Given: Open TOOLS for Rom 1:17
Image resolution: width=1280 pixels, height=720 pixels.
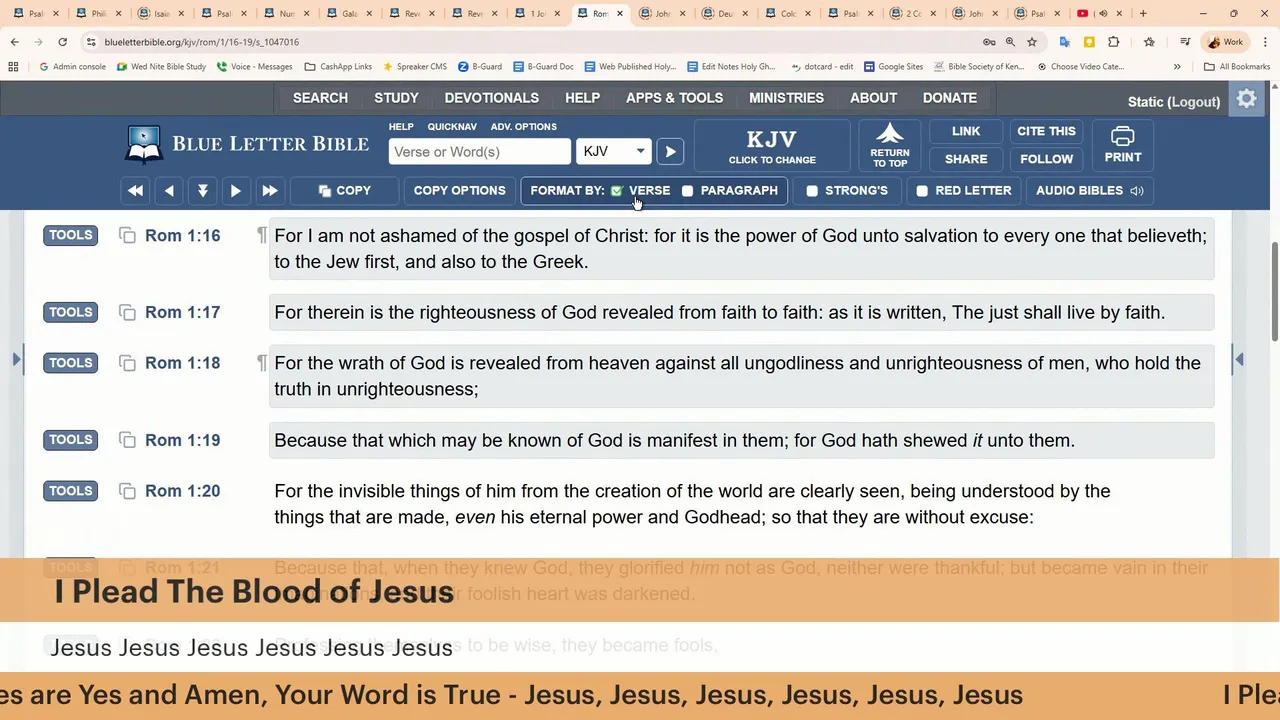Looking at the screenshot, I should coord(71,312).
